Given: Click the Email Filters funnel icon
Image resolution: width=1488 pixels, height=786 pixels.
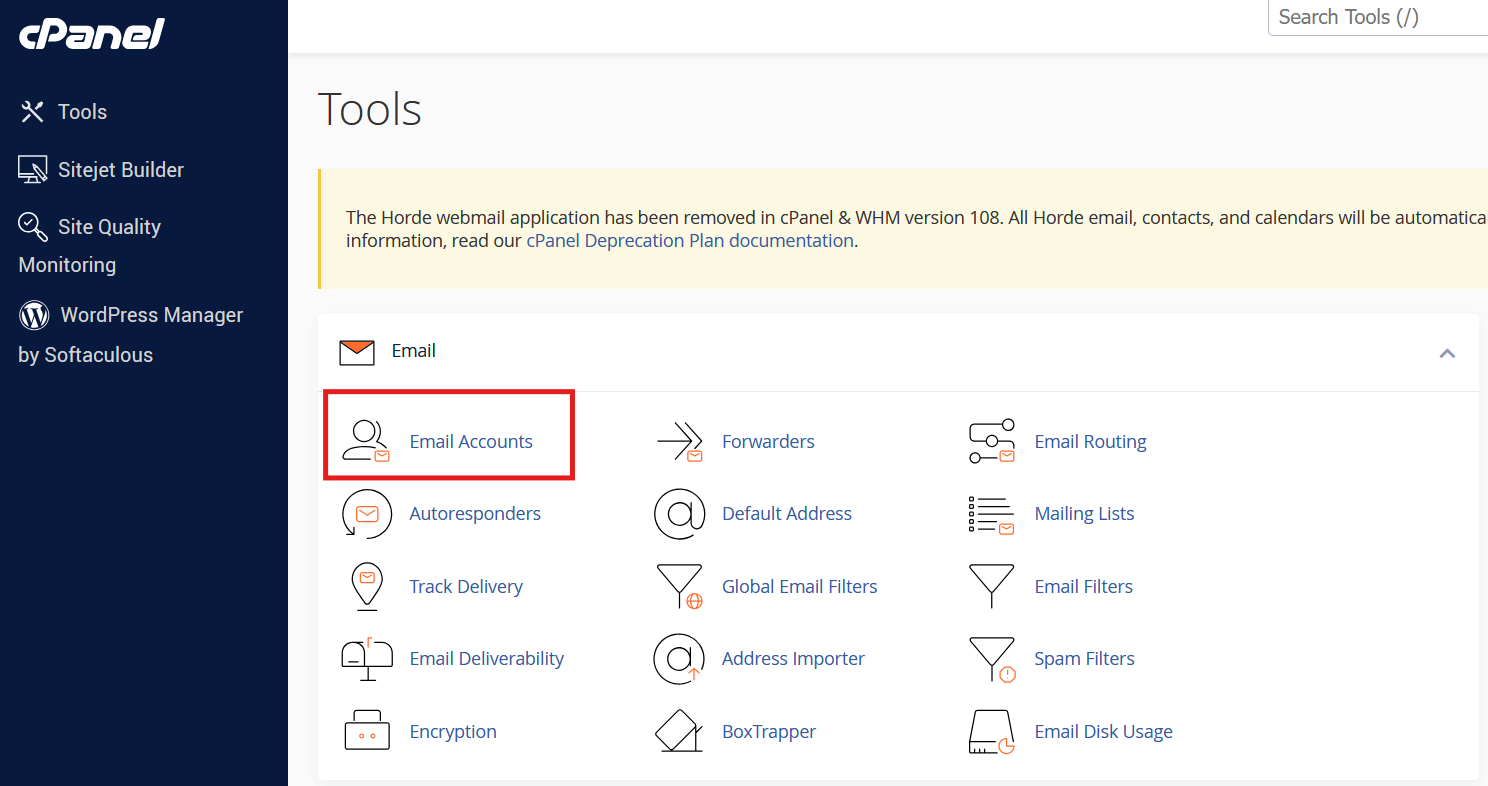Looking at the screenshot, I should 992,586.
